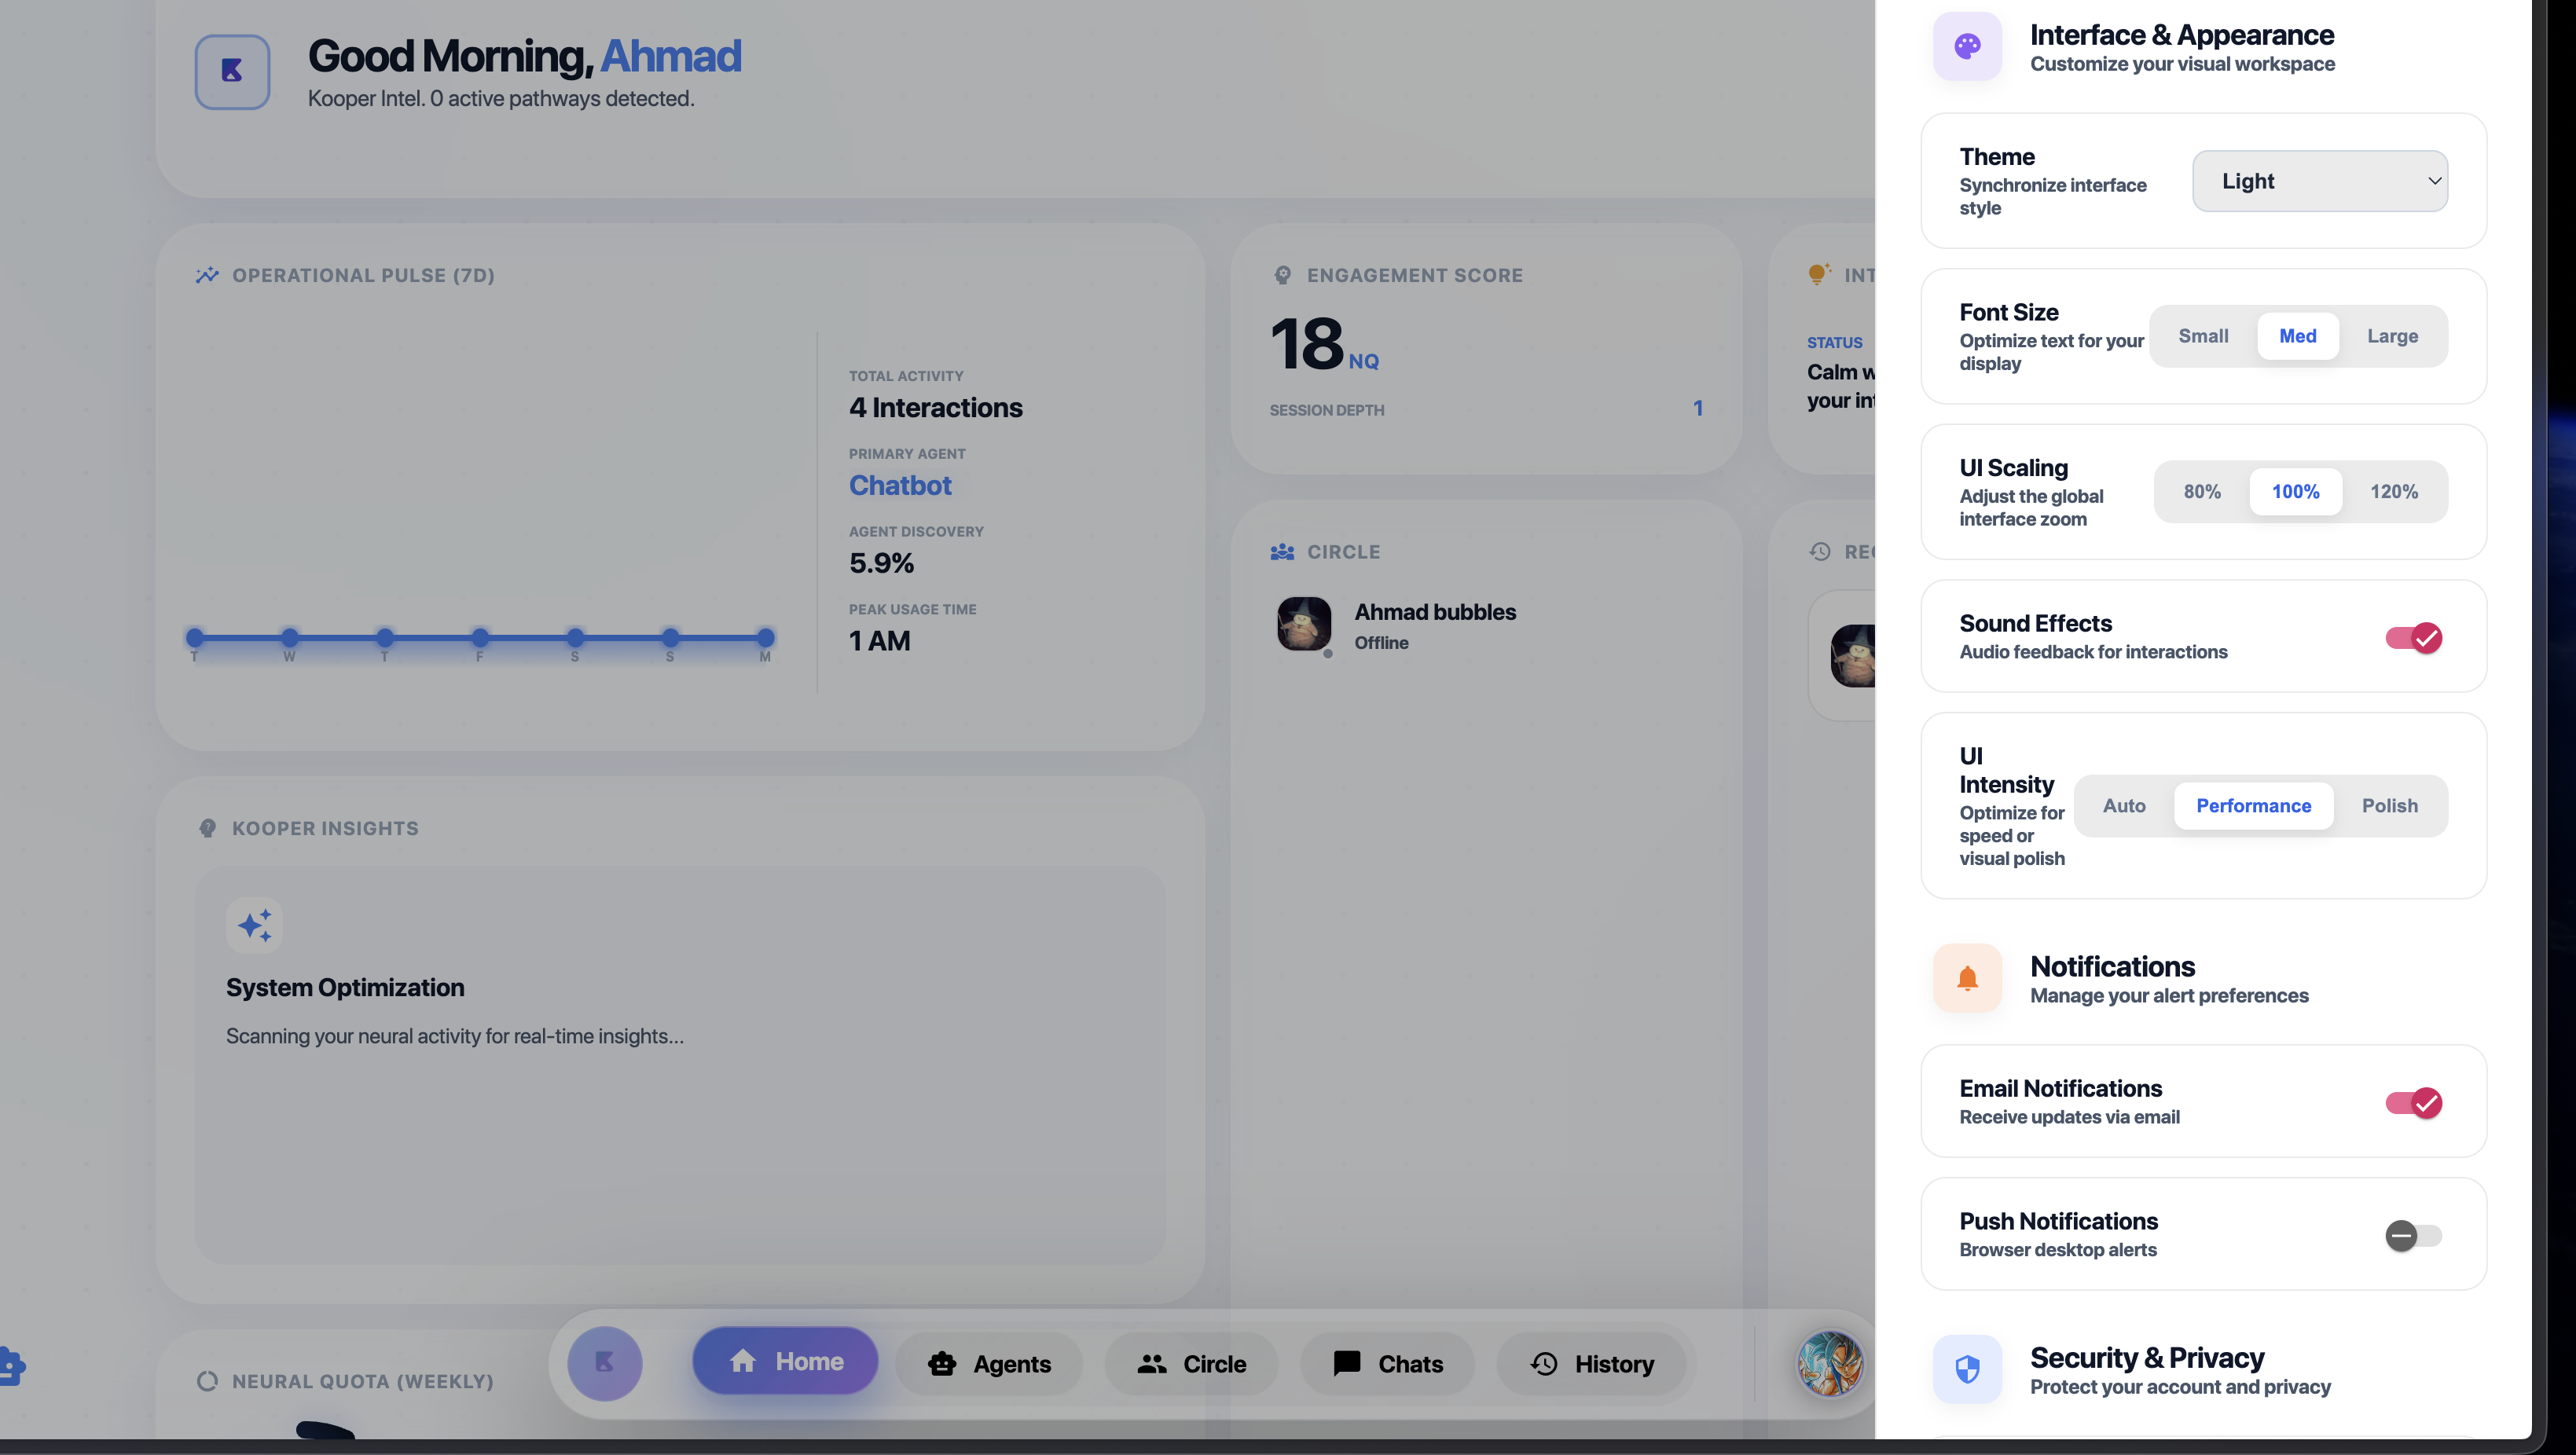Set UI Scaling to 120%
This screenshot has height=1455, width=2576.
(x=2393, y=492)
